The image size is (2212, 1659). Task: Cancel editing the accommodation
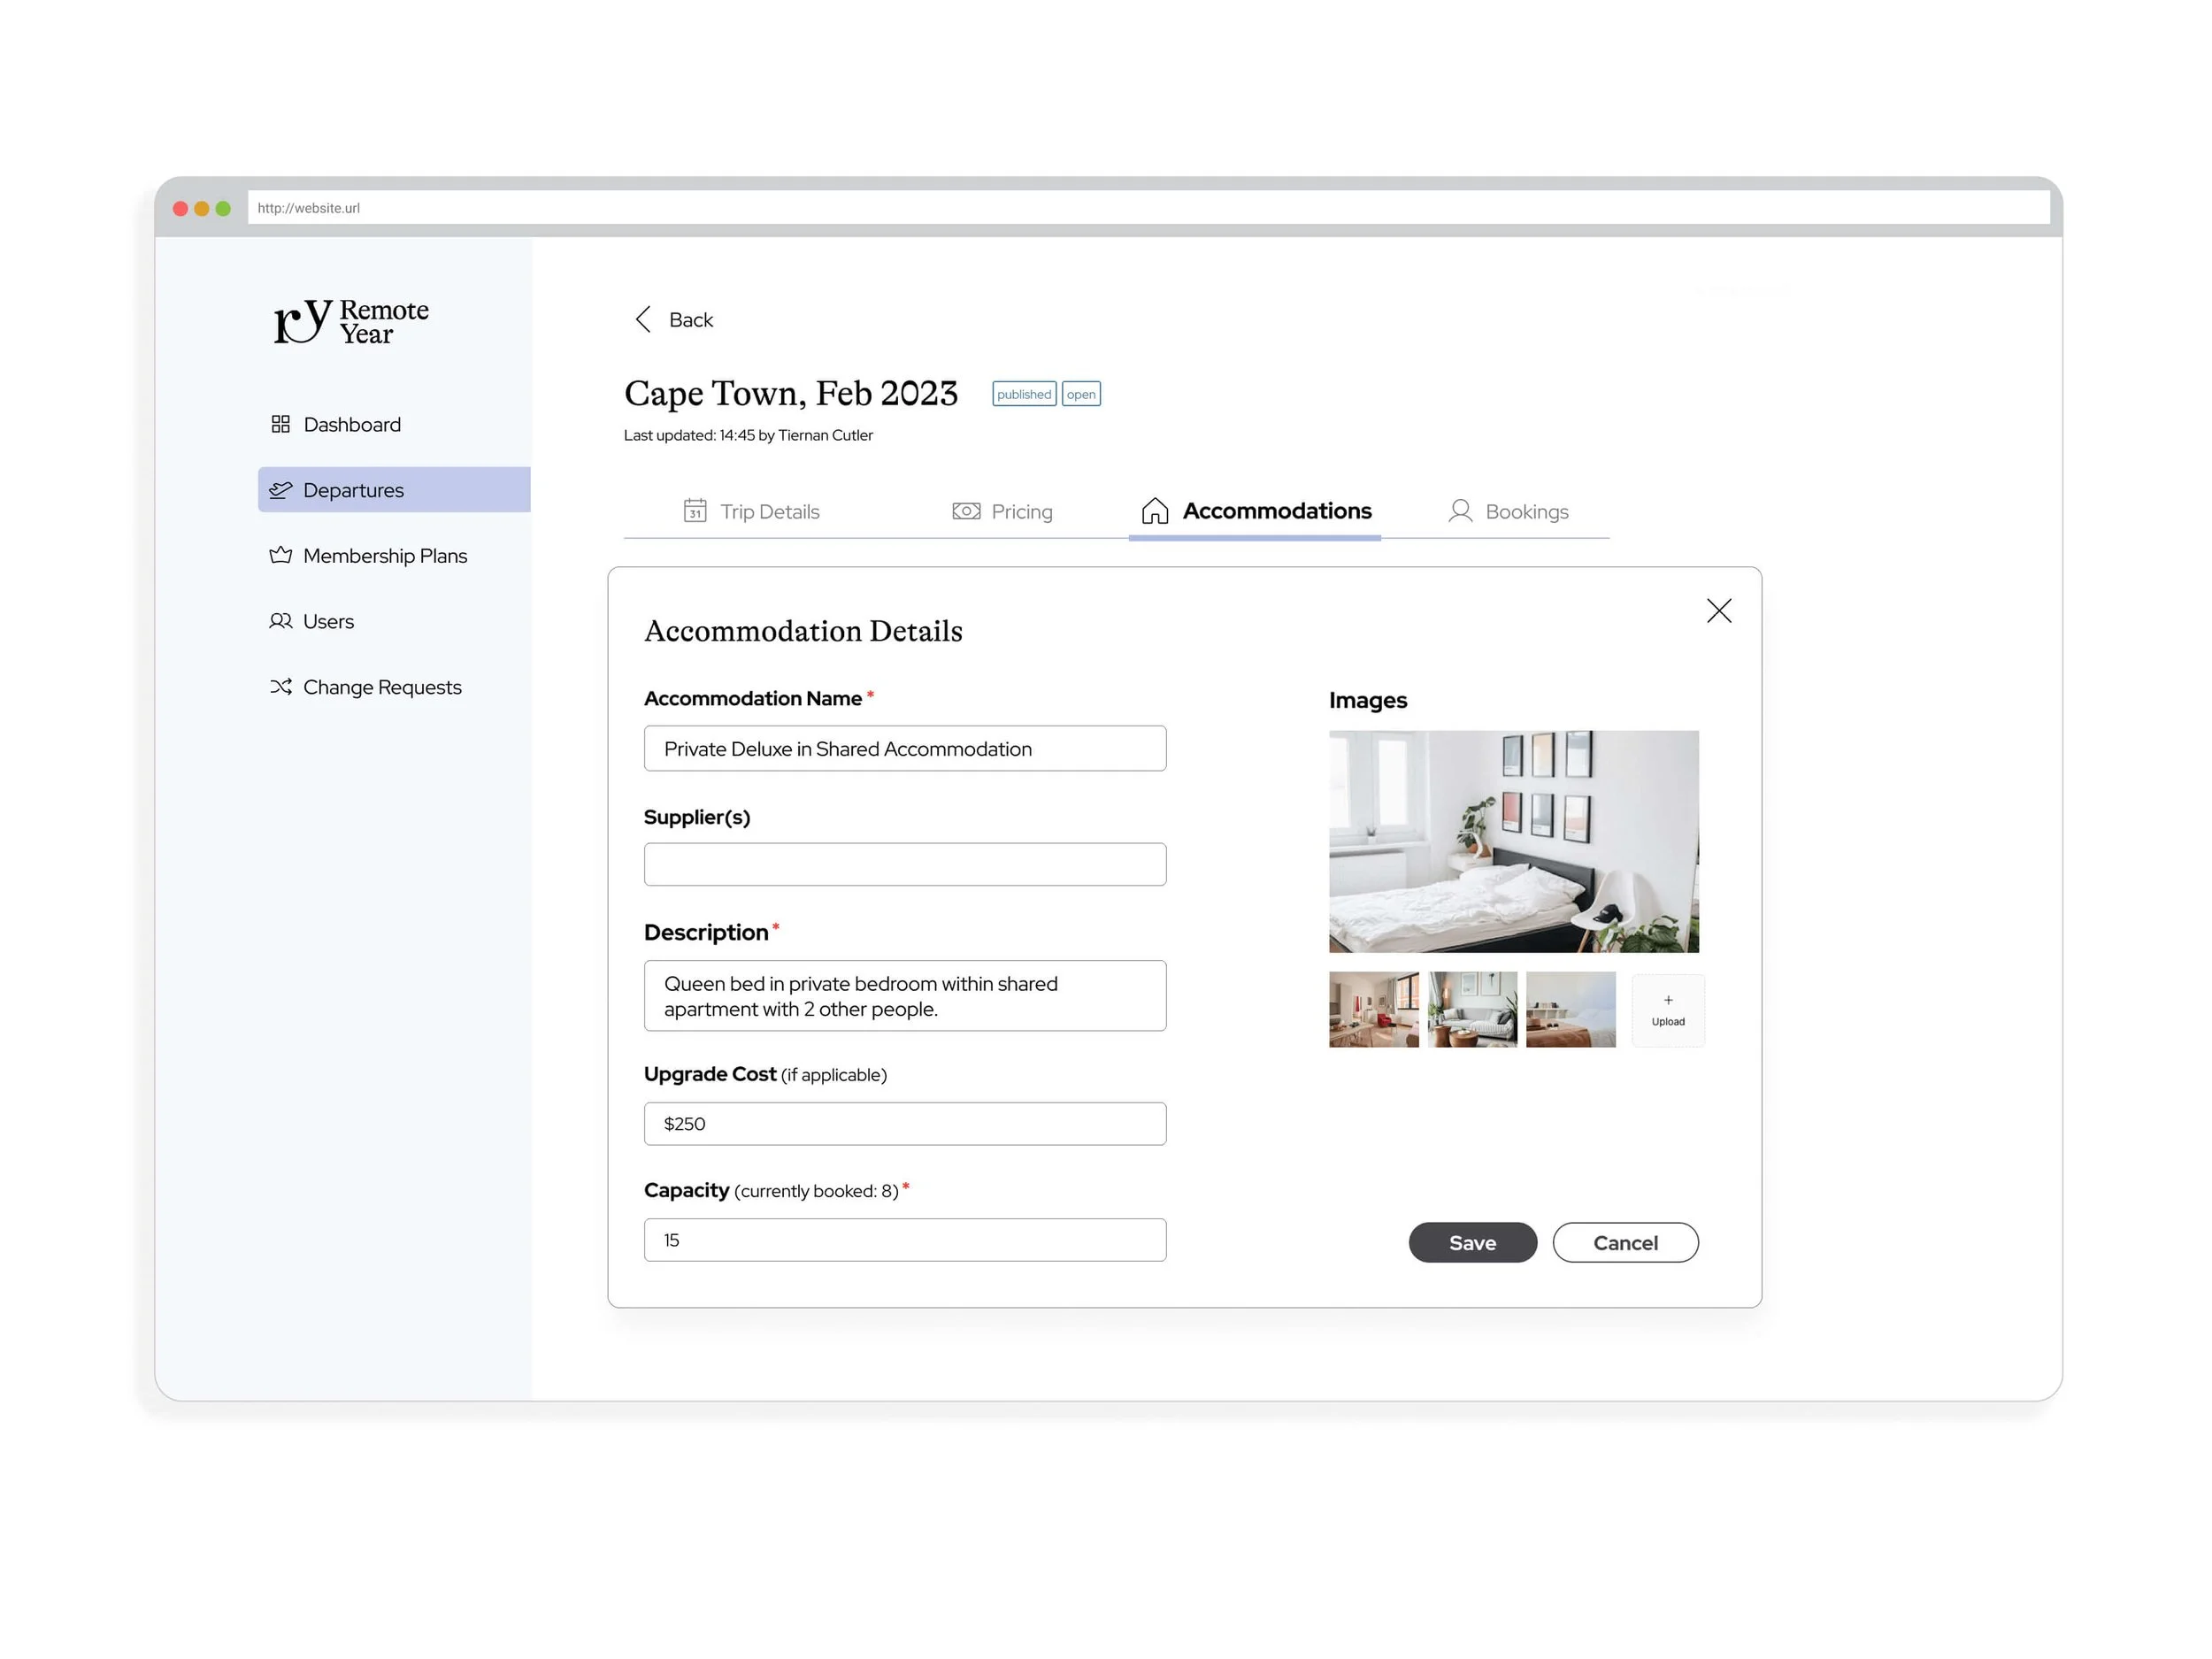[1625, 1242]
